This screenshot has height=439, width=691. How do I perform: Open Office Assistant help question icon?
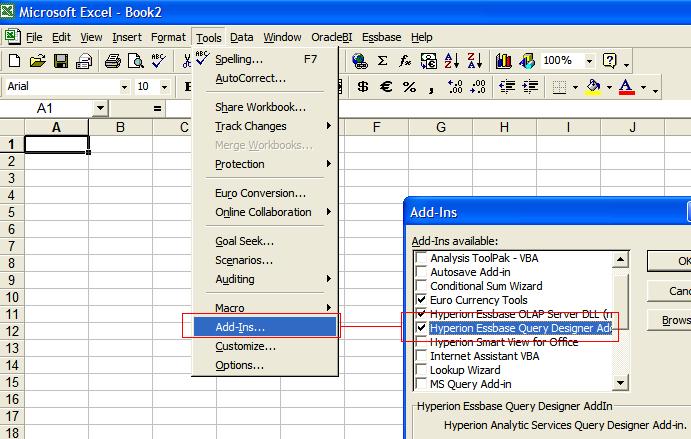[x=609, y=60]
